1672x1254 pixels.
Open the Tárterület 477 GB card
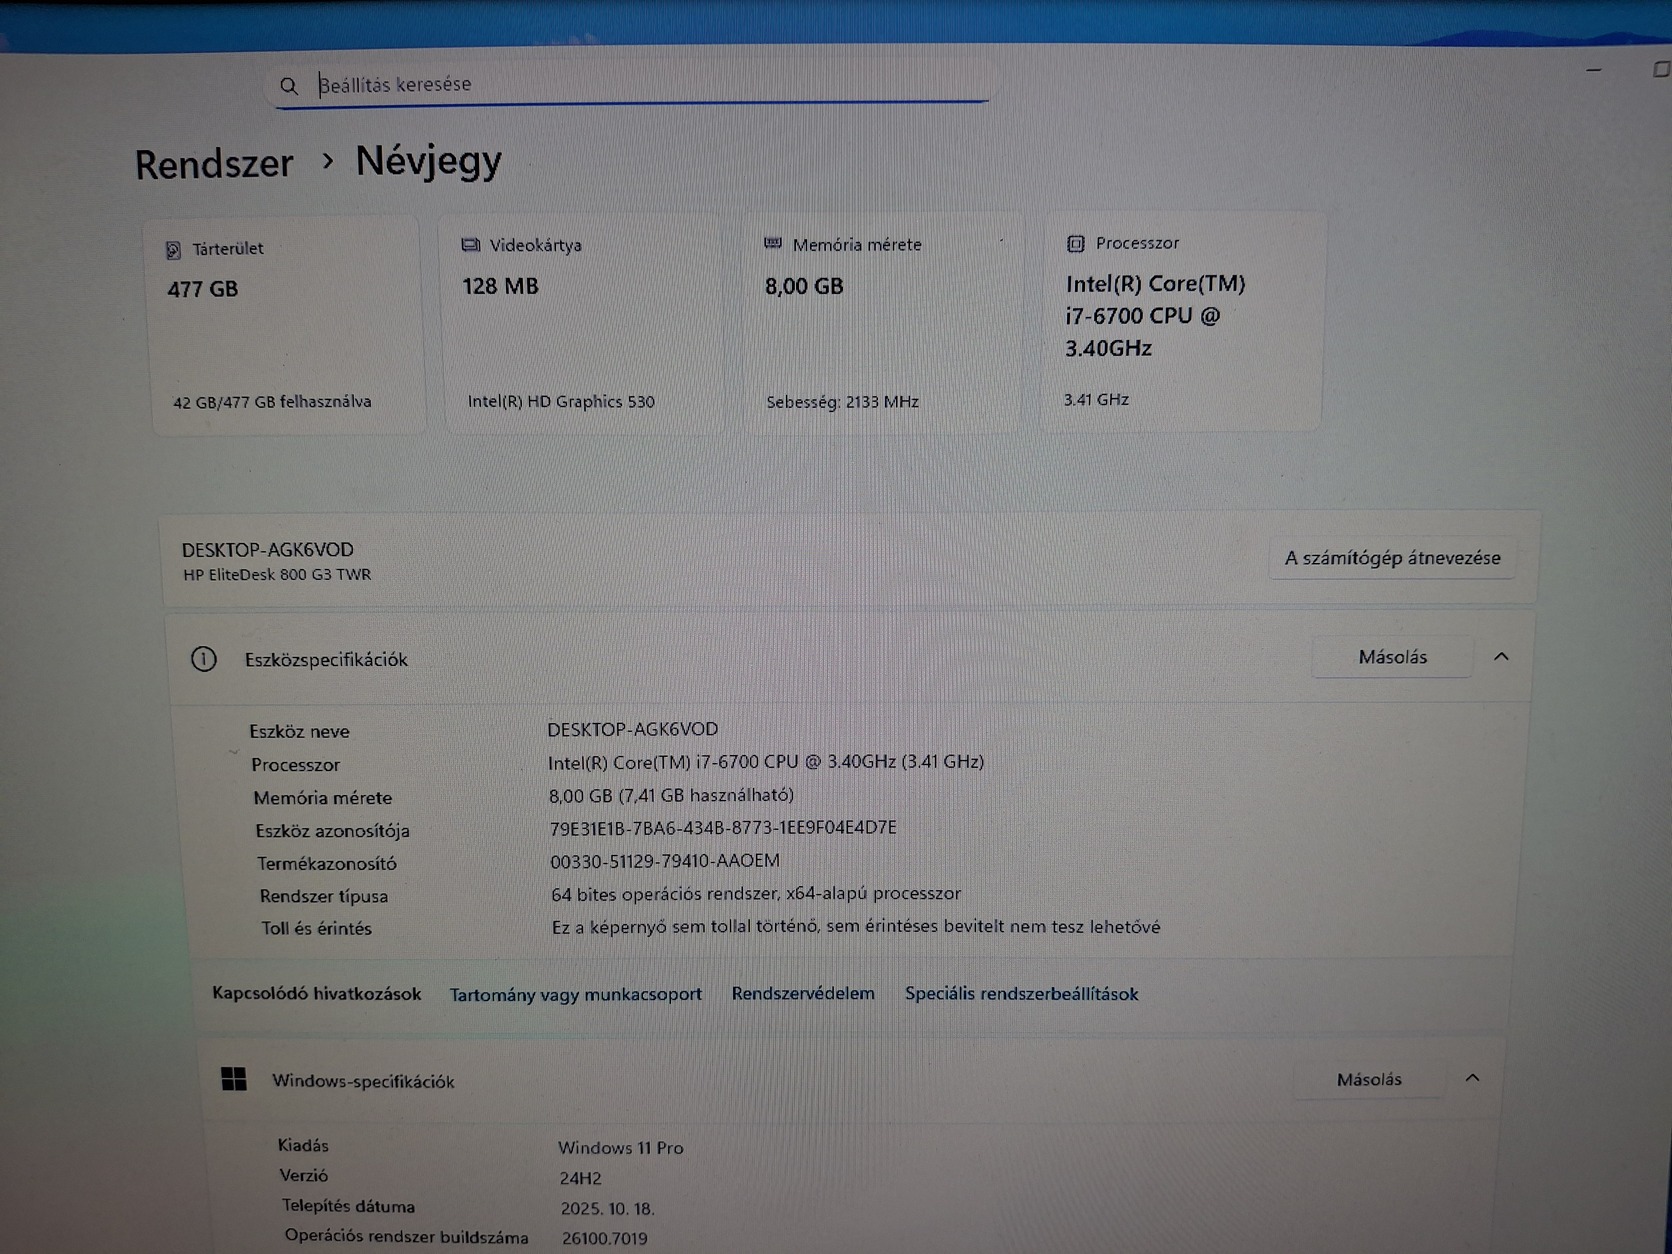[284, 327]
